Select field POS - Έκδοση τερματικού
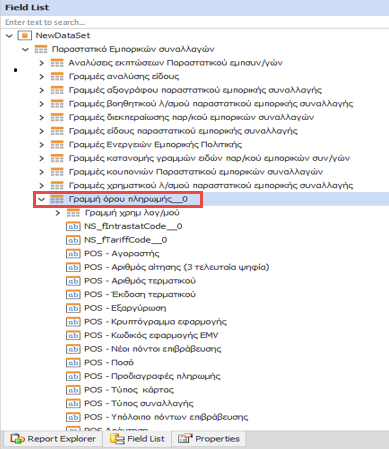The height and width of the screenshot is (449, 389). pyautogui.click(x=140, y=295)
